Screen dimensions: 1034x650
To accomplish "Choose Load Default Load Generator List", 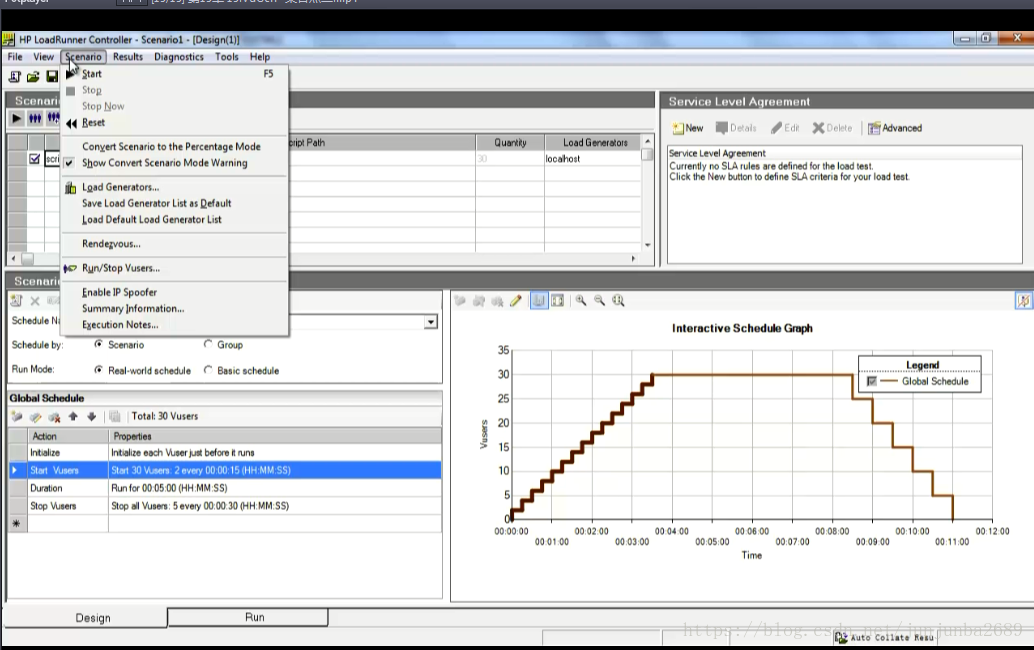I will (174, 220).
